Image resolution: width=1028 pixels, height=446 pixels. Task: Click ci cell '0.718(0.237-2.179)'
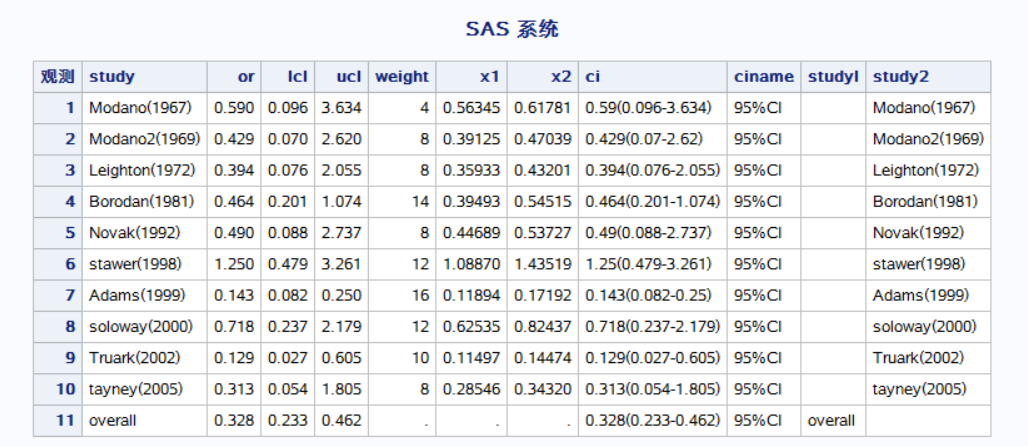pos(653,327)
